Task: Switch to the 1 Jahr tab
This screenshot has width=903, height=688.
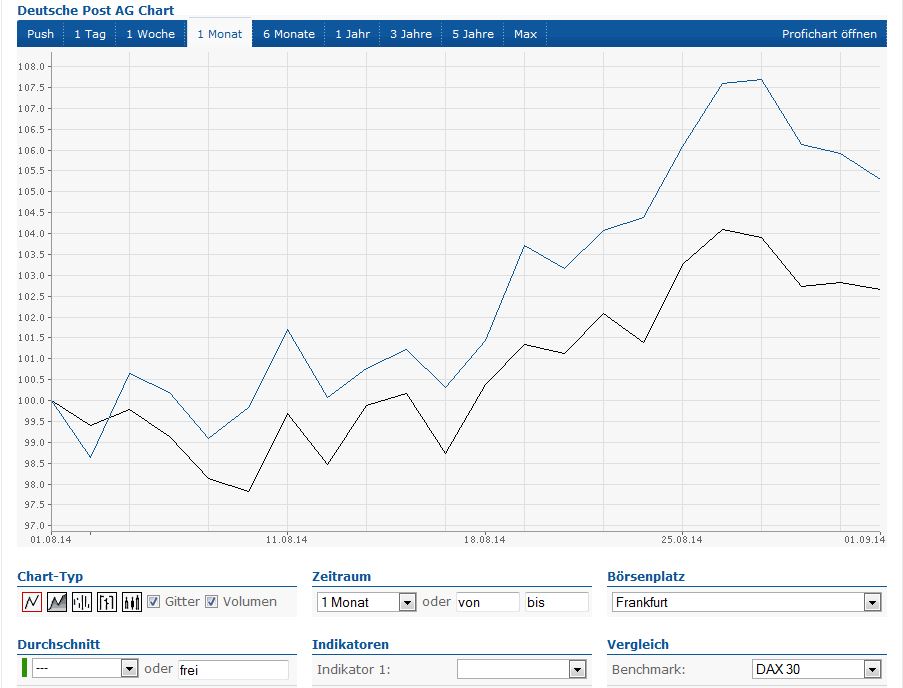Action: coord(352,34)
